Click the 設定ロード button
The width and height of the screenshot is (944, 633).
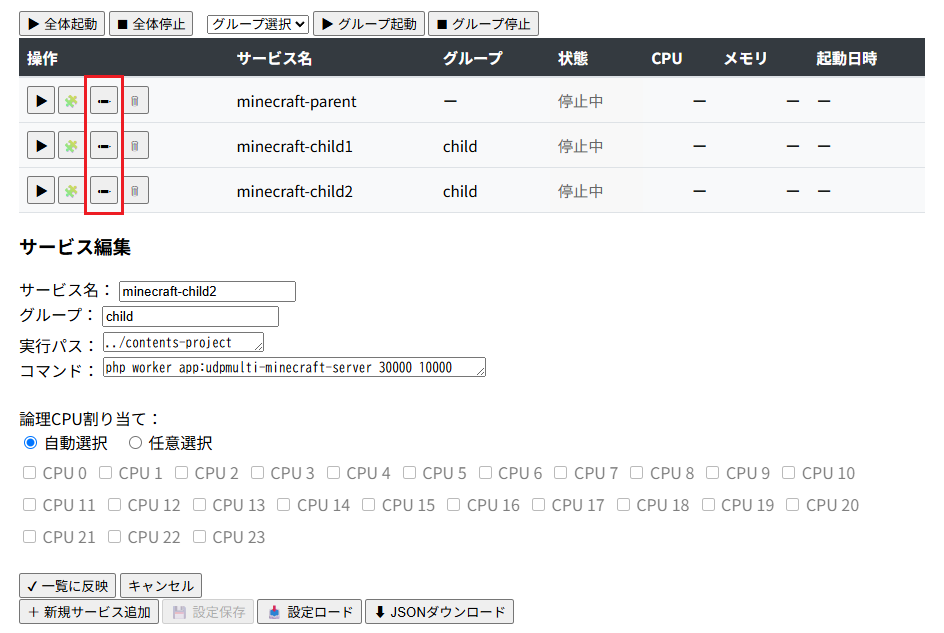click(x=309, y=611)
